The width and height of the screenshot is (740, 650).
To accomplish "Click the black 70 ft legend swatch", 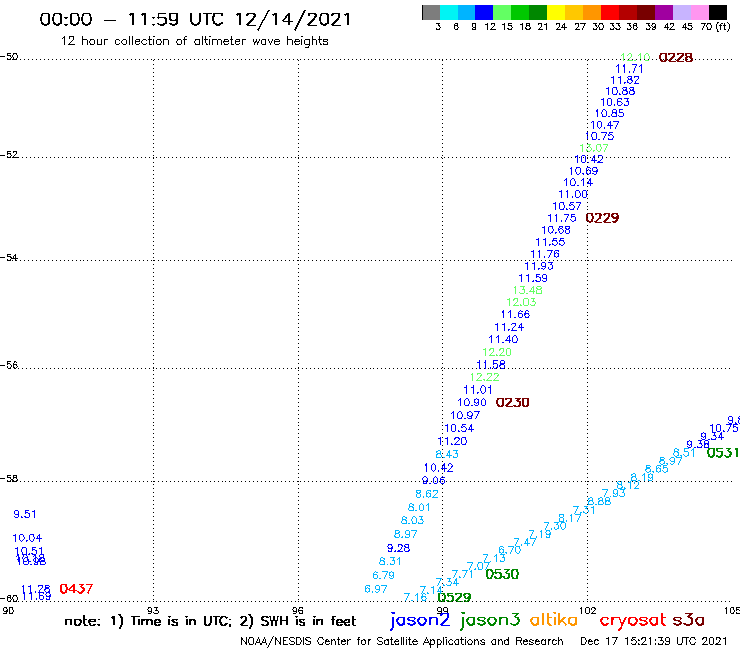I will click(717, 12).
